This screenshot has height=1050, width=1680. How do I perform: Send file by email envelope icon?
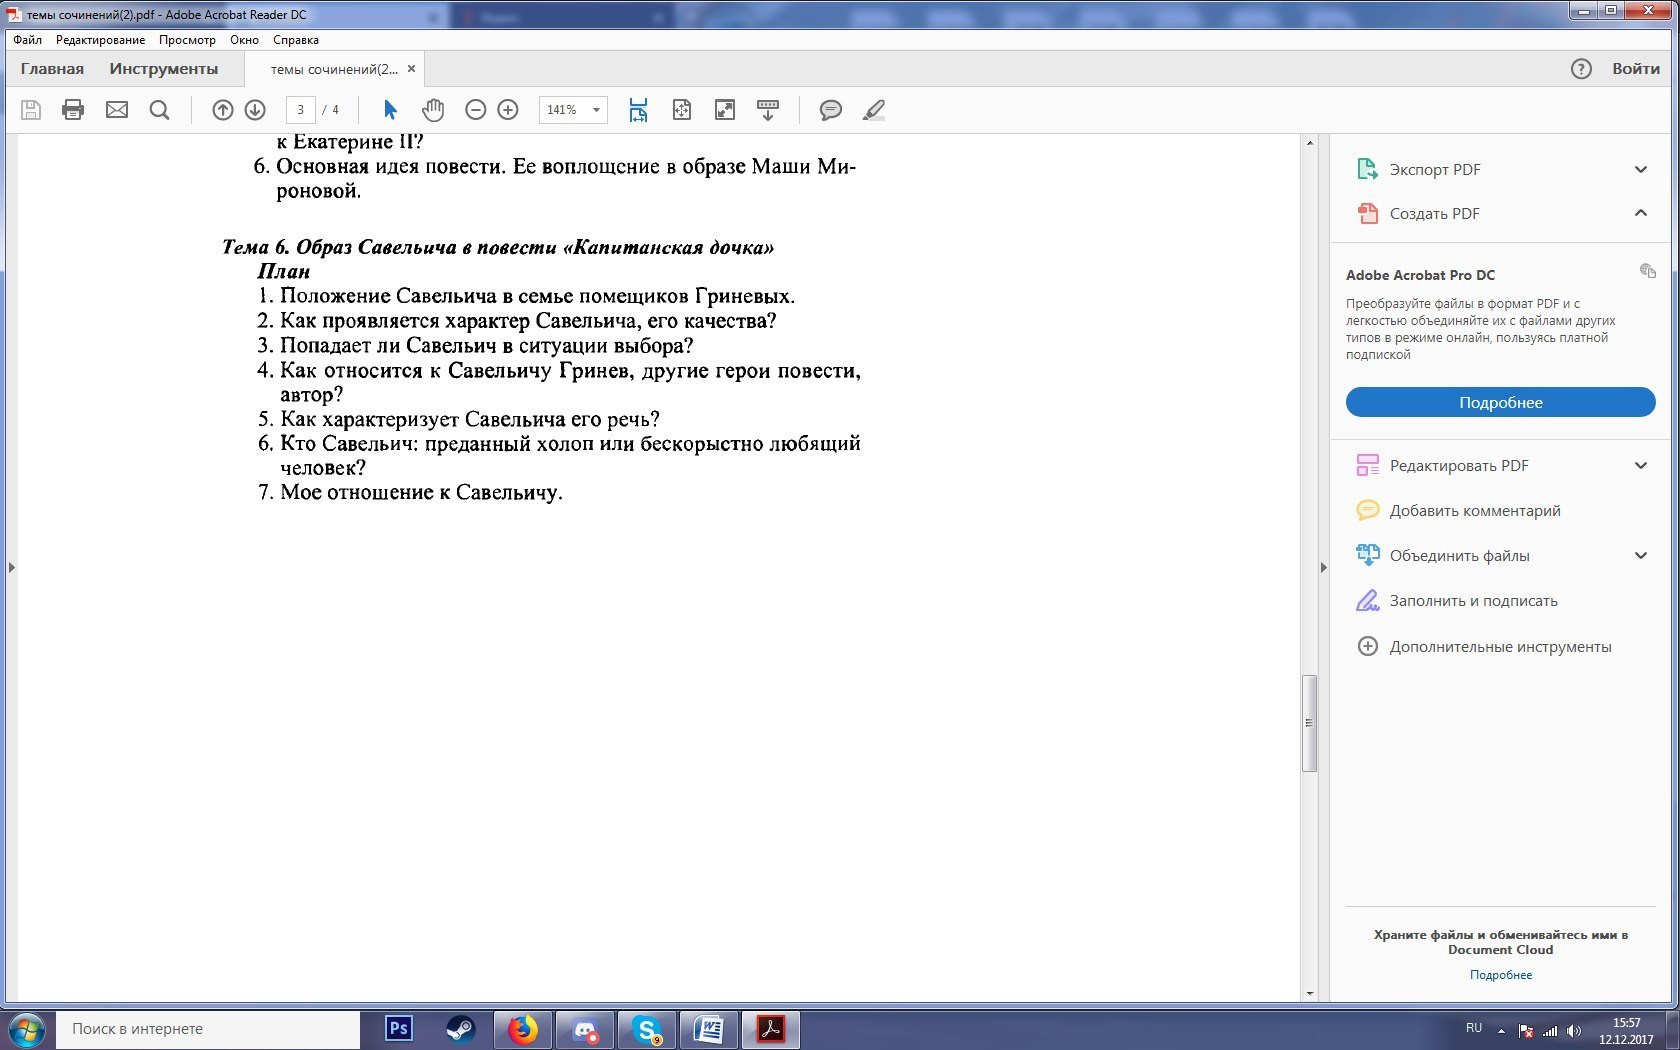click(117, 110)
